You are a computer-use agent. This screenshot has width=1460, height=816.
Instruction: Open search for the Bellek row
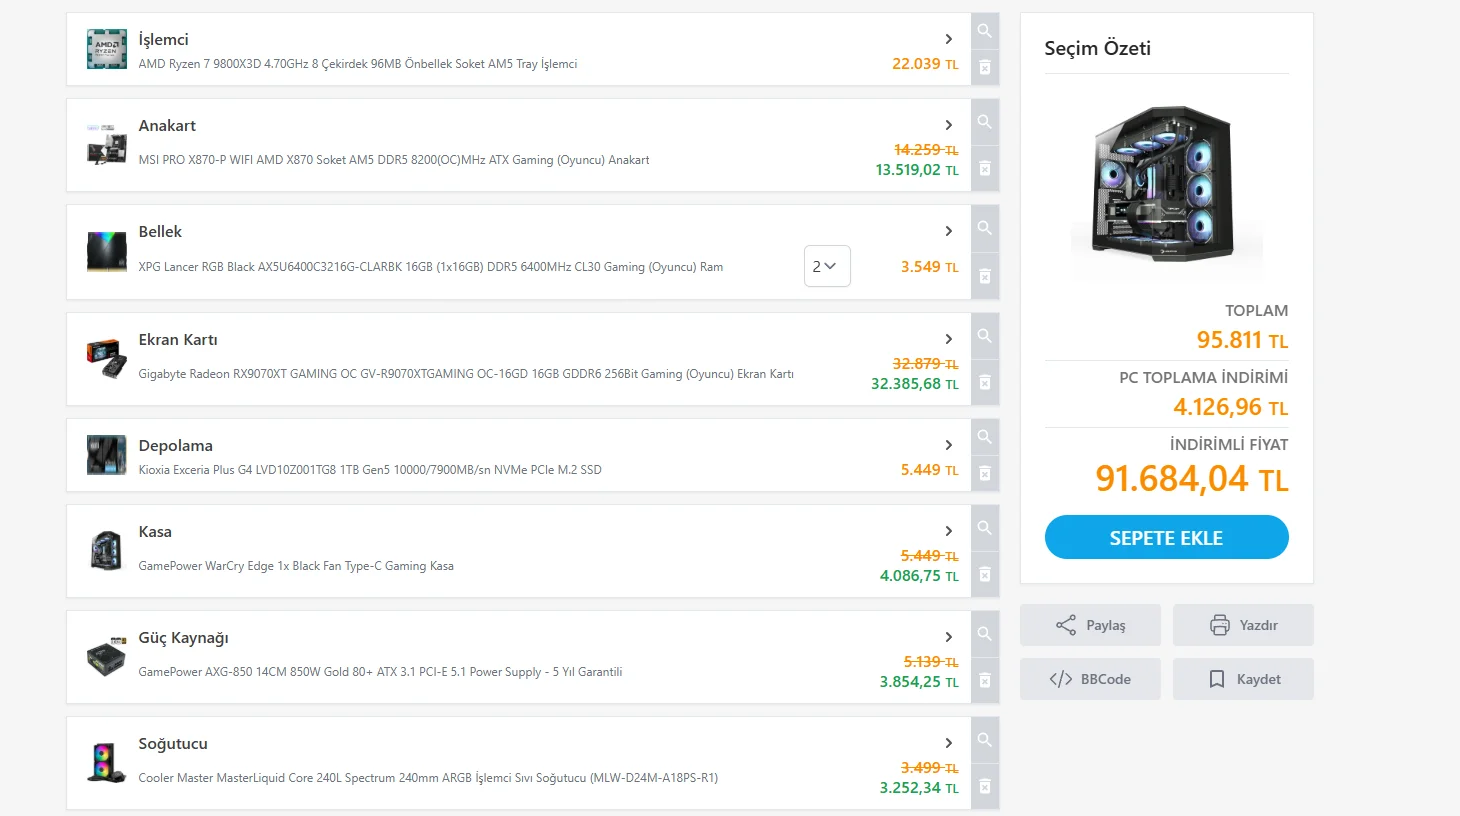(985, 228)
